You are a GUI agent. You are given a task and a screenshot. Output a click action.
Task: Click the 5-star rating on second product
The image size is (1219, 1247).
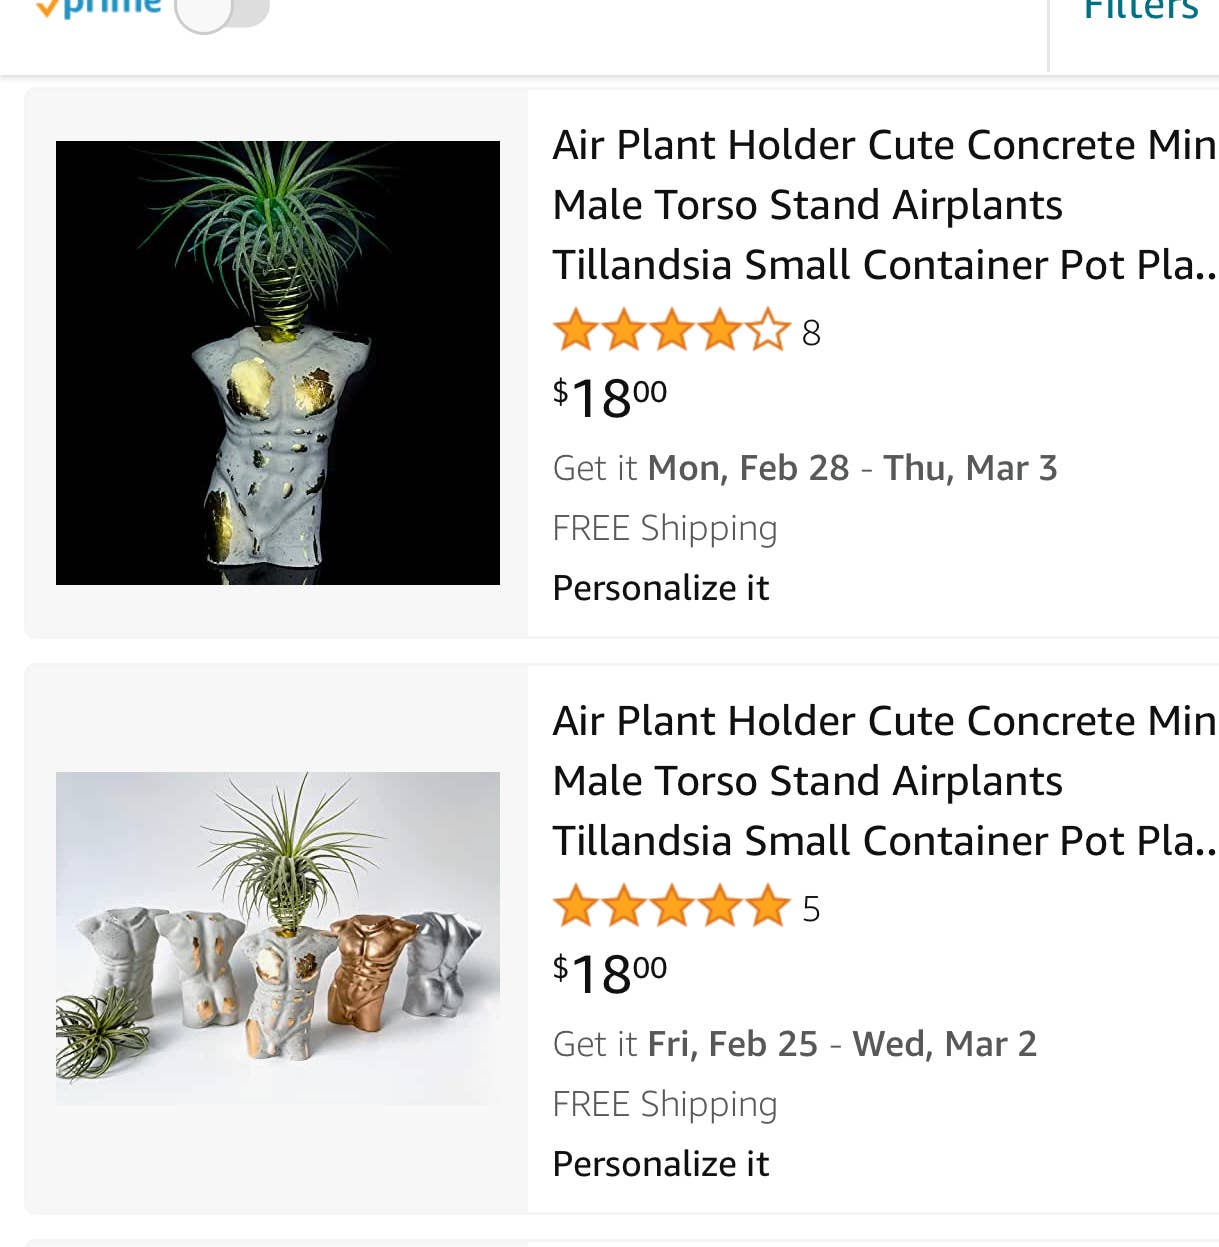click(x=670, y=907)
